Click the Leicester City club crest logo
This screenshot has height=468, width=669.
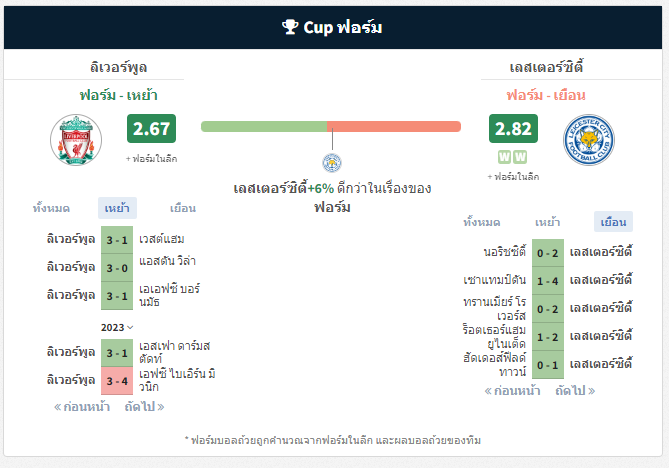pos(589,140)
